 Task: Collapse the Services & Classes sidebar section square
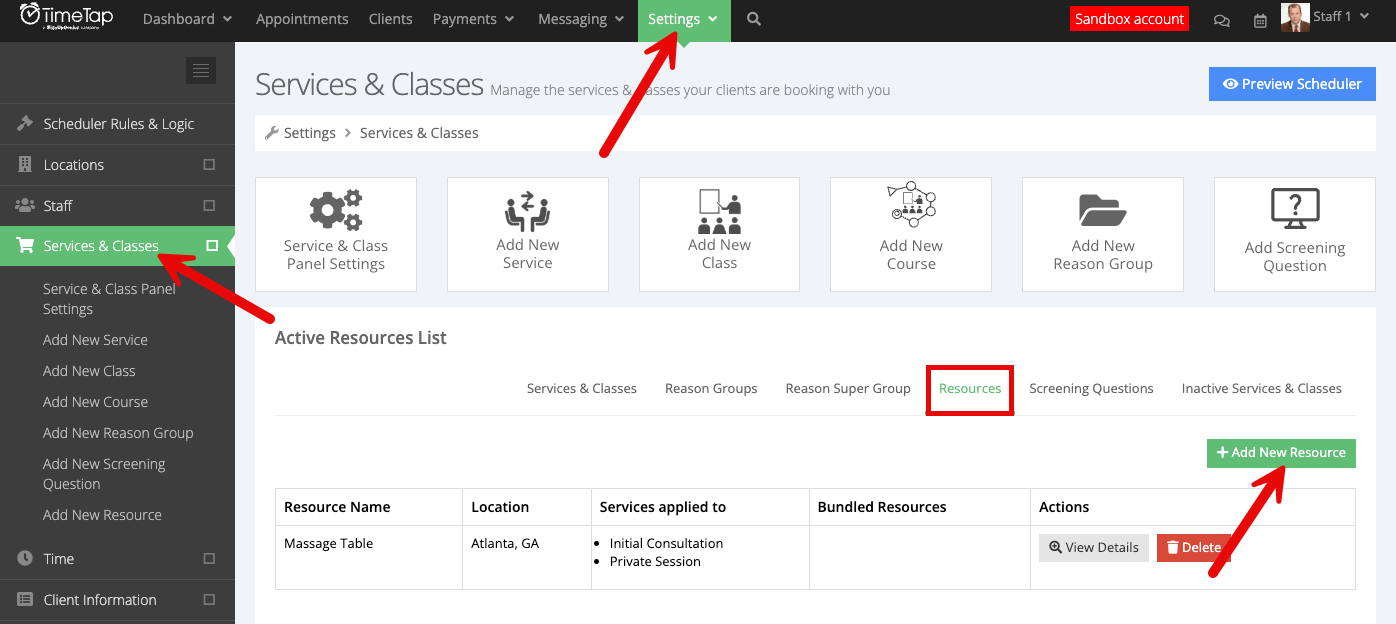point(212,245)
